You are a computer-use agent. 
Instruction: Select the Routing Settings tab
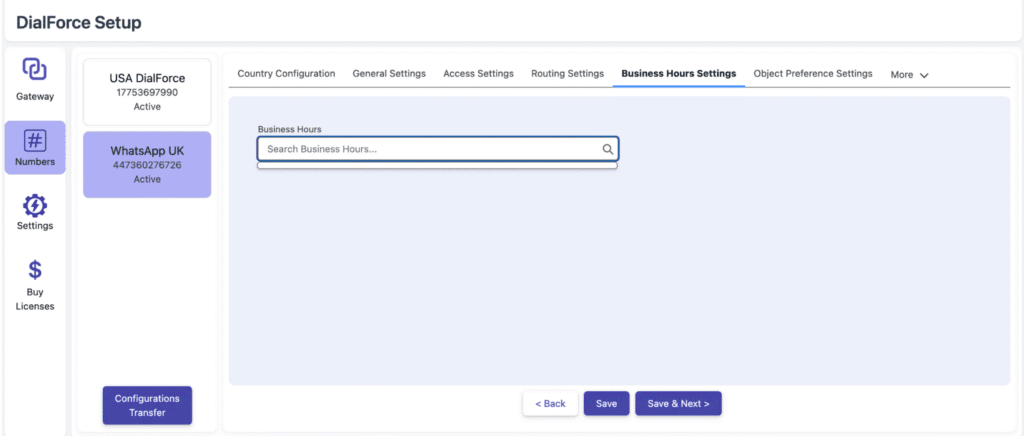(567, 74)
